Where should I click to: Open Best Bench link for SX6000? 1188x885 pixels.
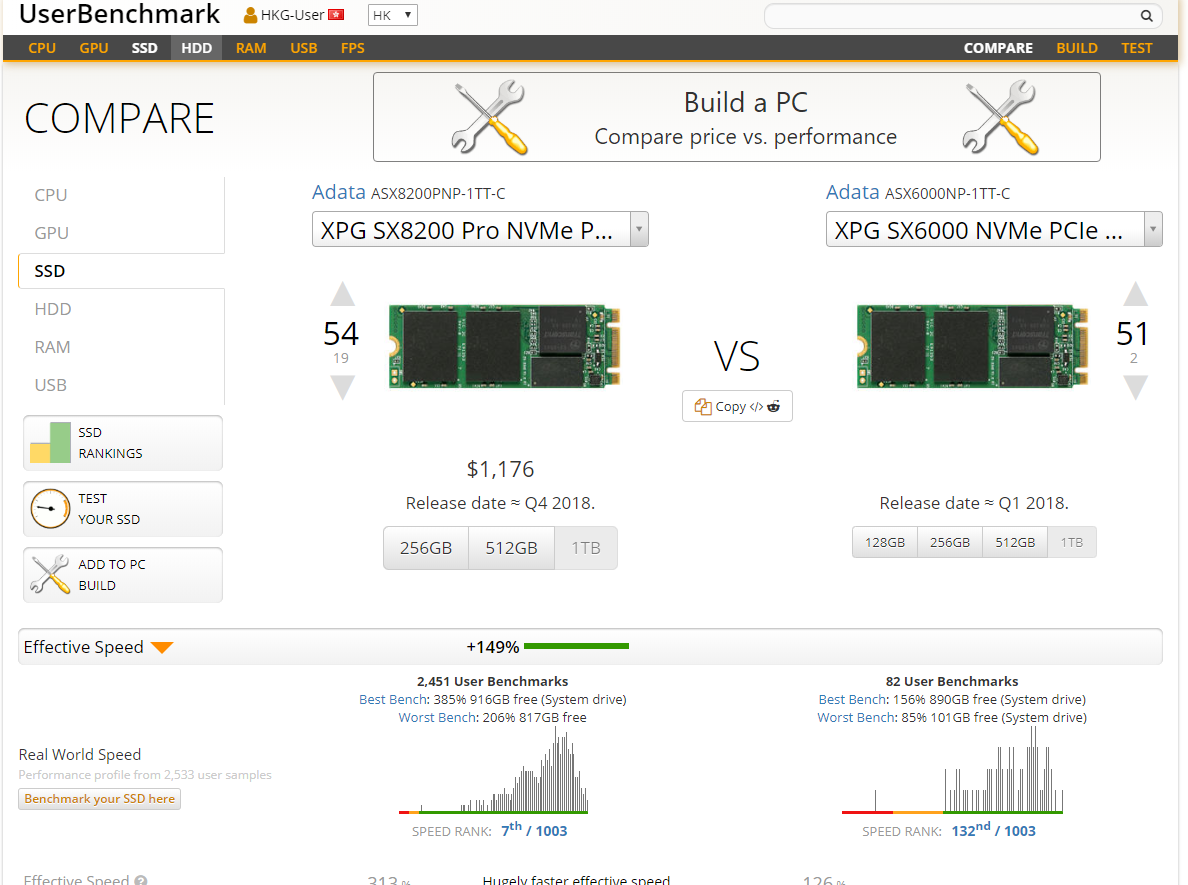pyautogui.click(x=852, y=699)
